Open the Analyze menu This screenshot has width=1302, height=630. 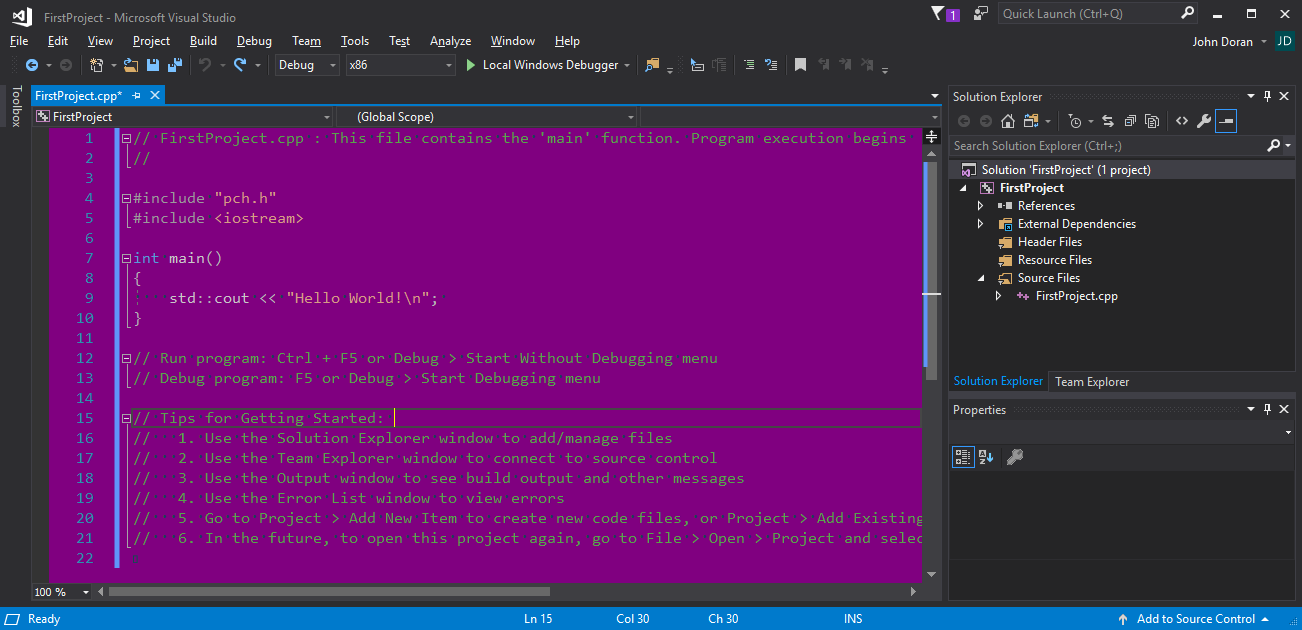tap(450, 41)
